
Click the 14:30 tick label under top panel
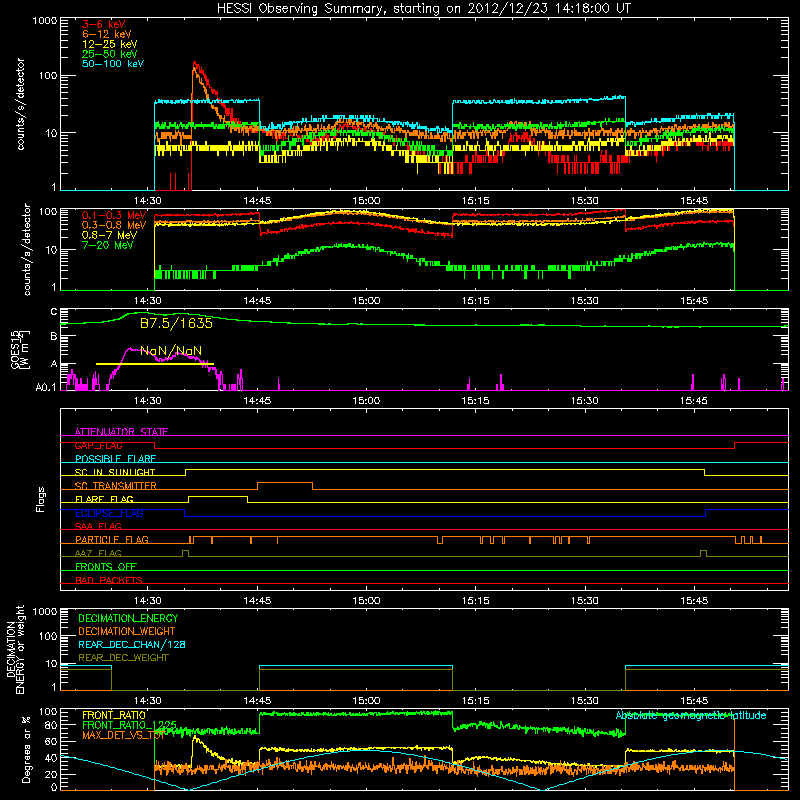(148, 201)
